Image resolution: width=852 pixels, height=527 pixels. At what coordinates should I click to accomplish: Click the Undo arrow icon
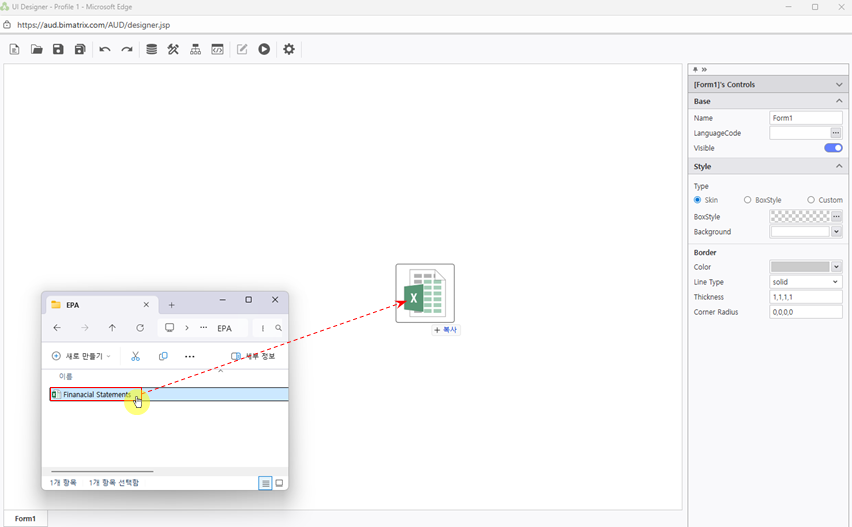(105, 49)
